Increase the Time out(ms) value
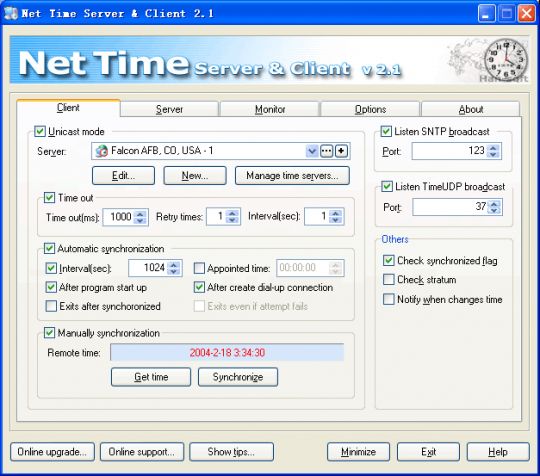The width and height of the screenshot is (540, 476). point(140,214)
